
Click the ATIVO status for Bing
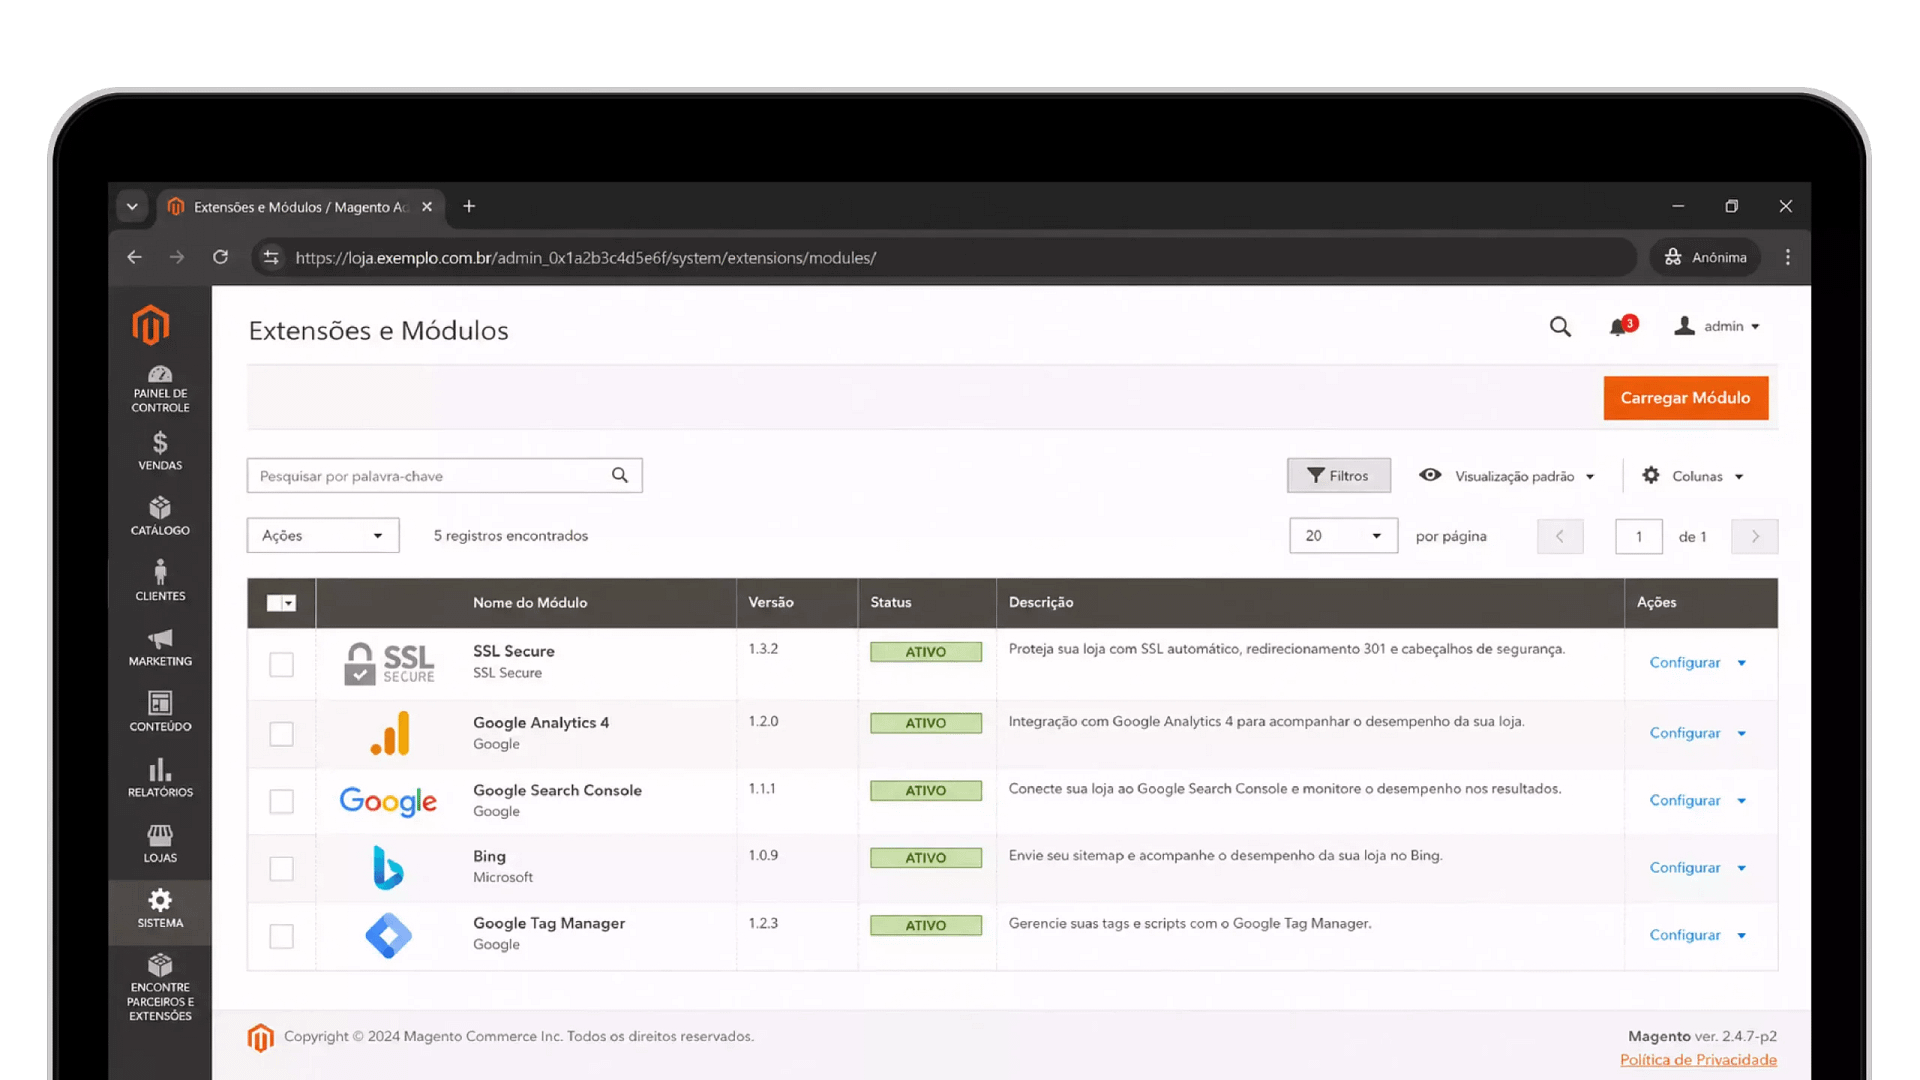(925, 857)
